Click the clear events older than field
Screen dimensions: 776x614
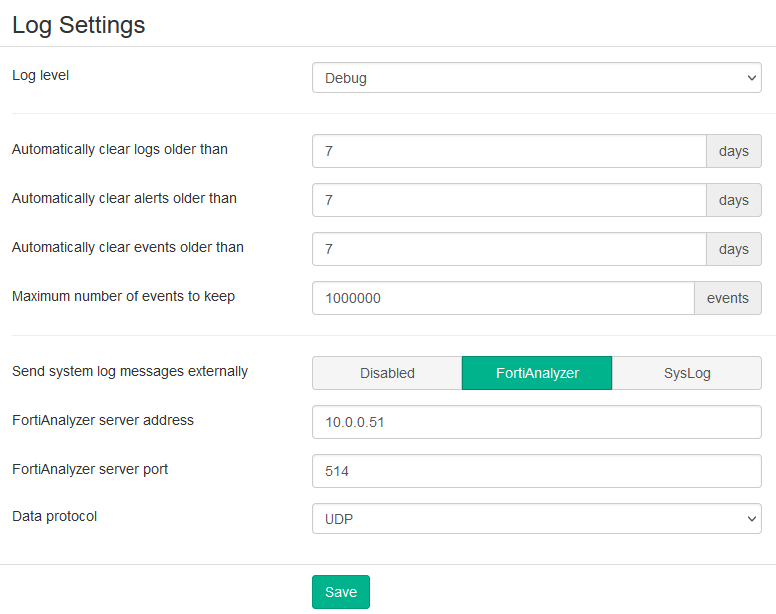pyautogui.click(x=509, y=249)
